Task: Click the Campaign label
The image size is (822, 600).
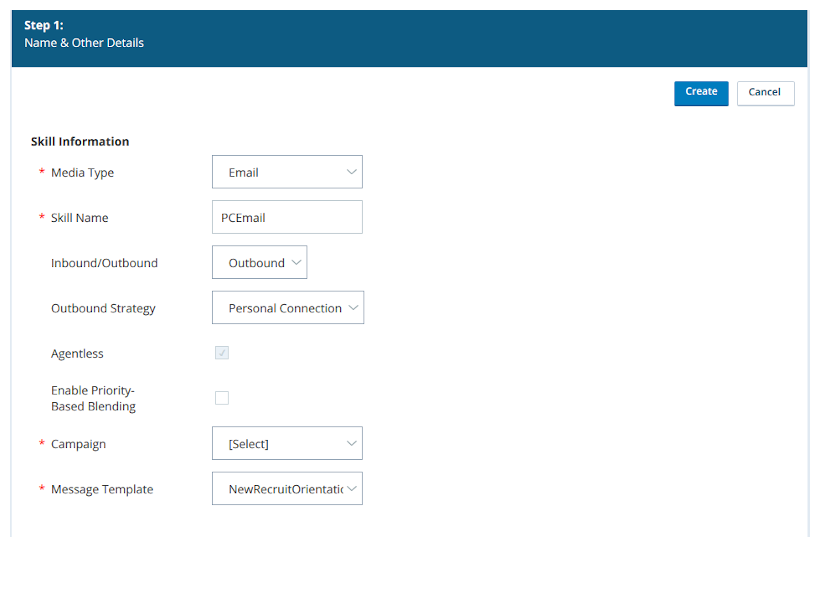Action: point(79,444)
